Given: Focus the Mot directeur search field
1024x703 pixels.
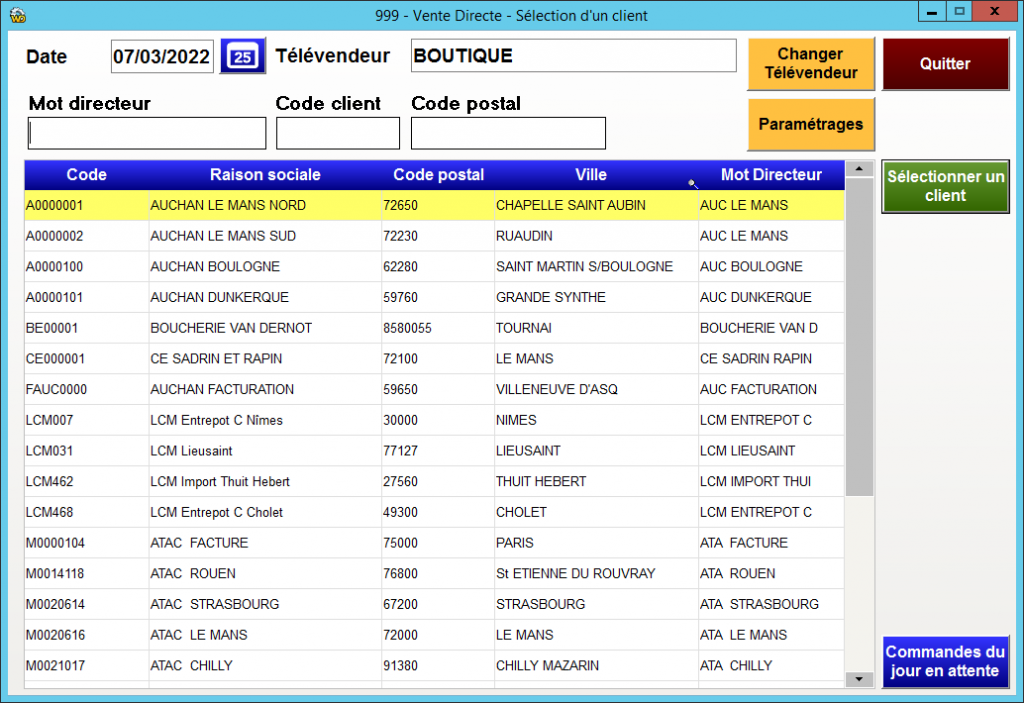Looking at the screenshot, I should 147,133.
